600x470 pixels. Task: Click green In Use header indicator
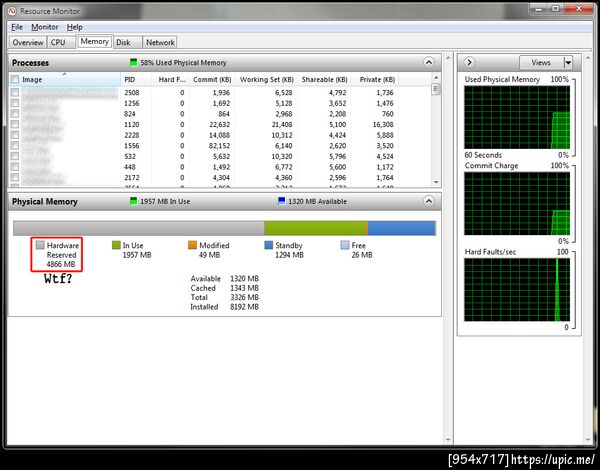pos(134,201)
